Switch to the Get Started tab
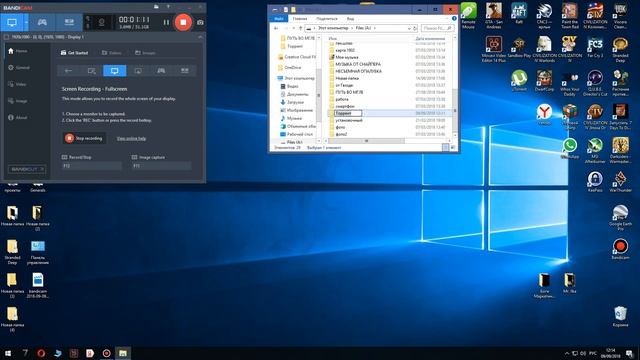Image resolution: width=640 pixels, height=360 pixels. tap(74, 53)
